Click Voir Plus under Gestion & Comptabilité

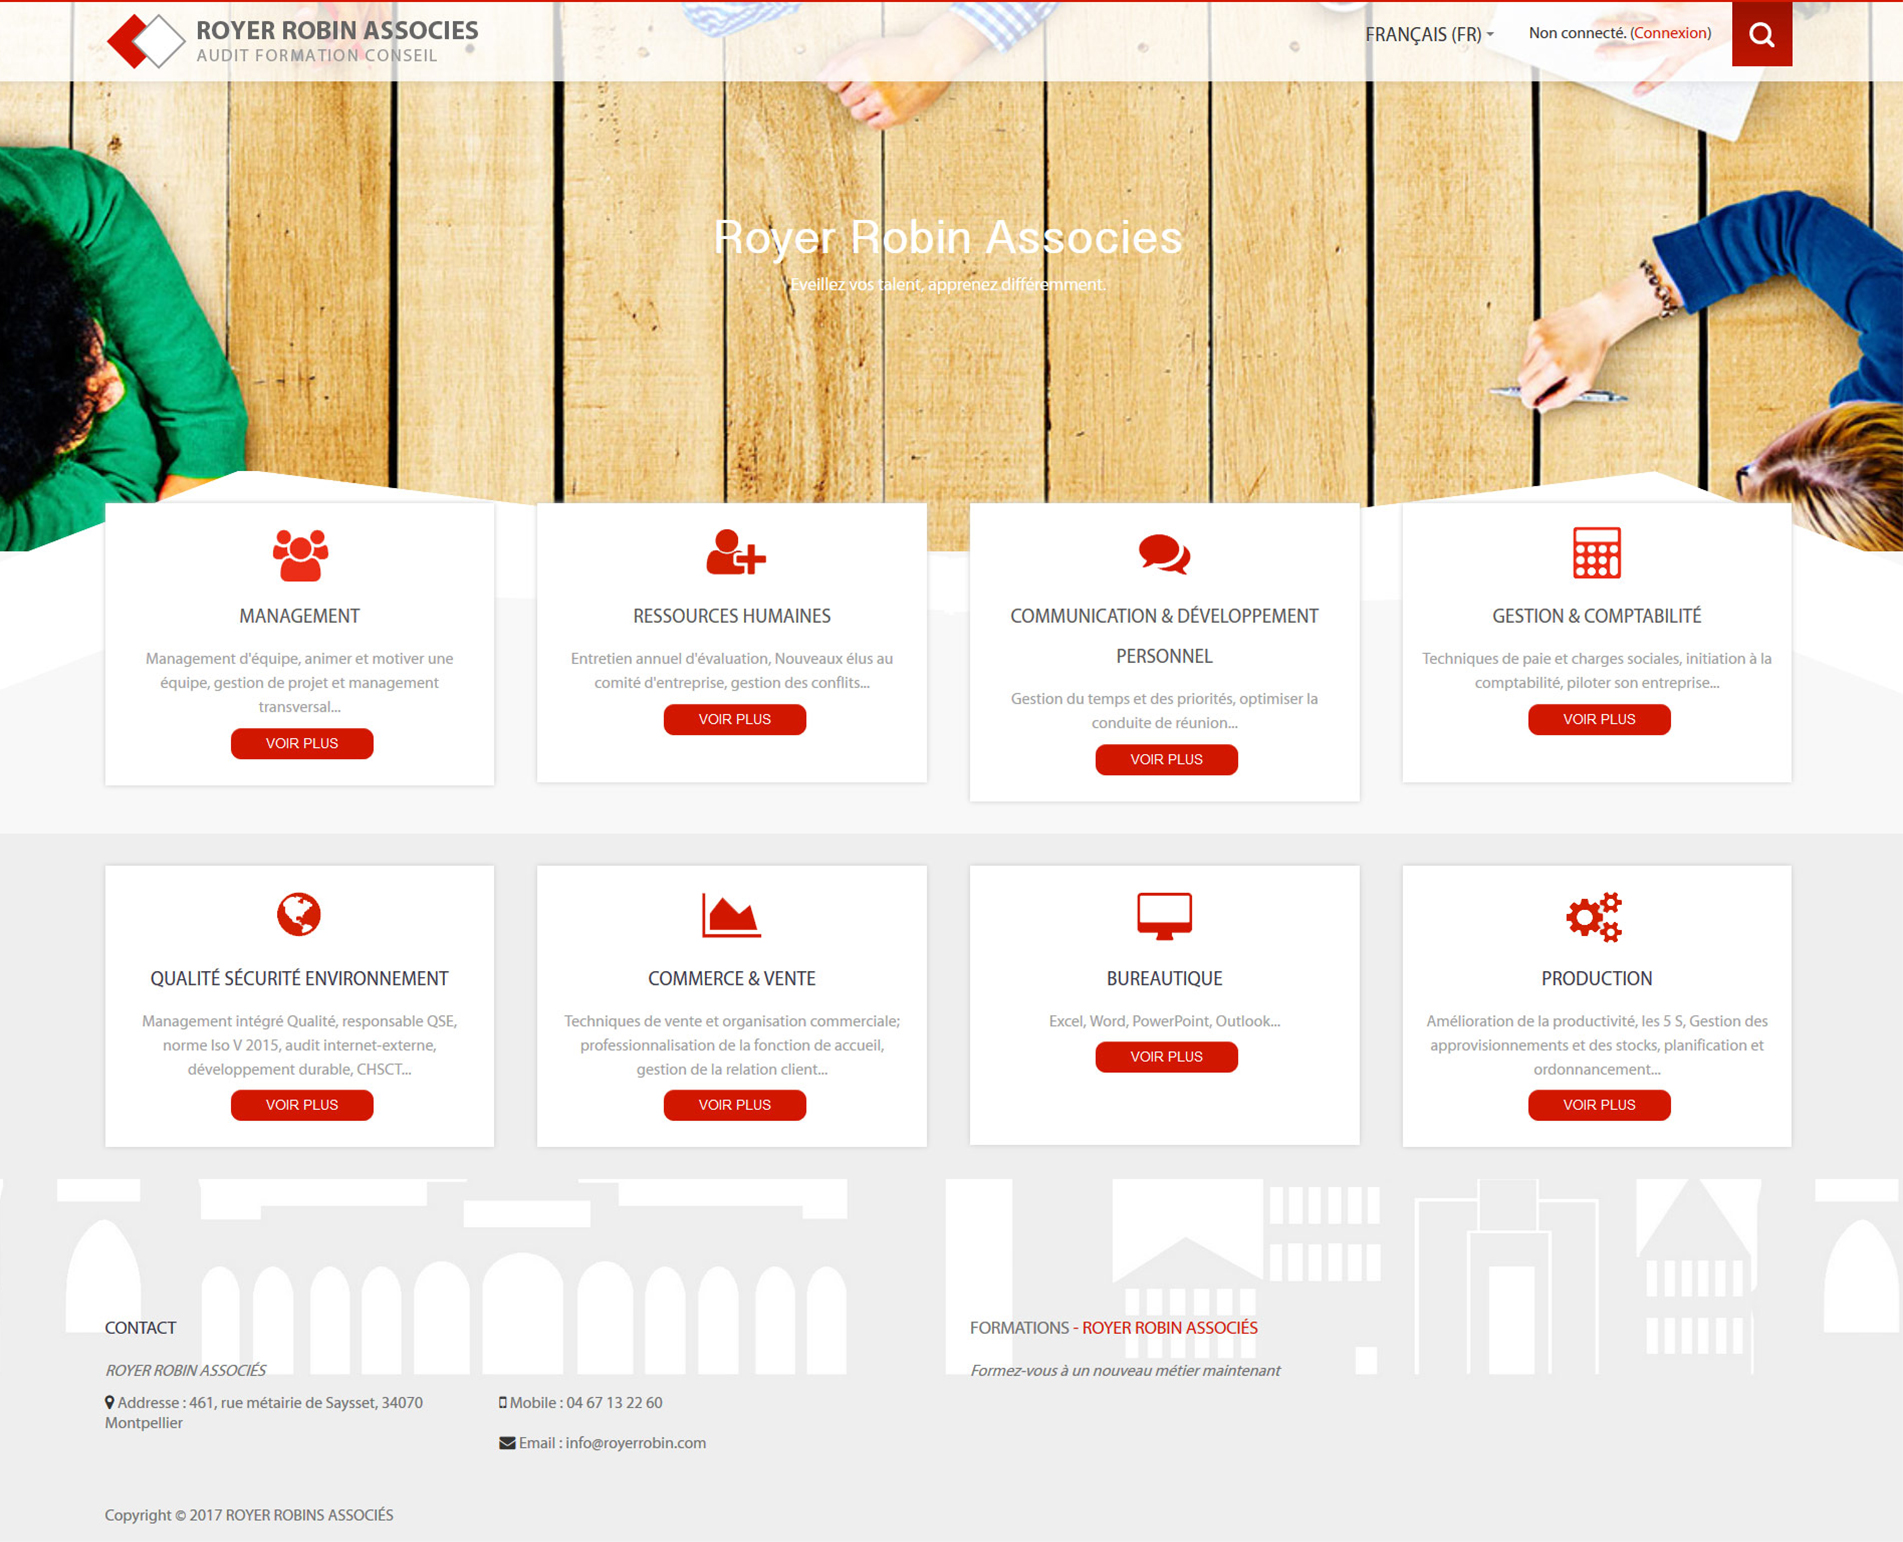click(x=1599, y=719)
